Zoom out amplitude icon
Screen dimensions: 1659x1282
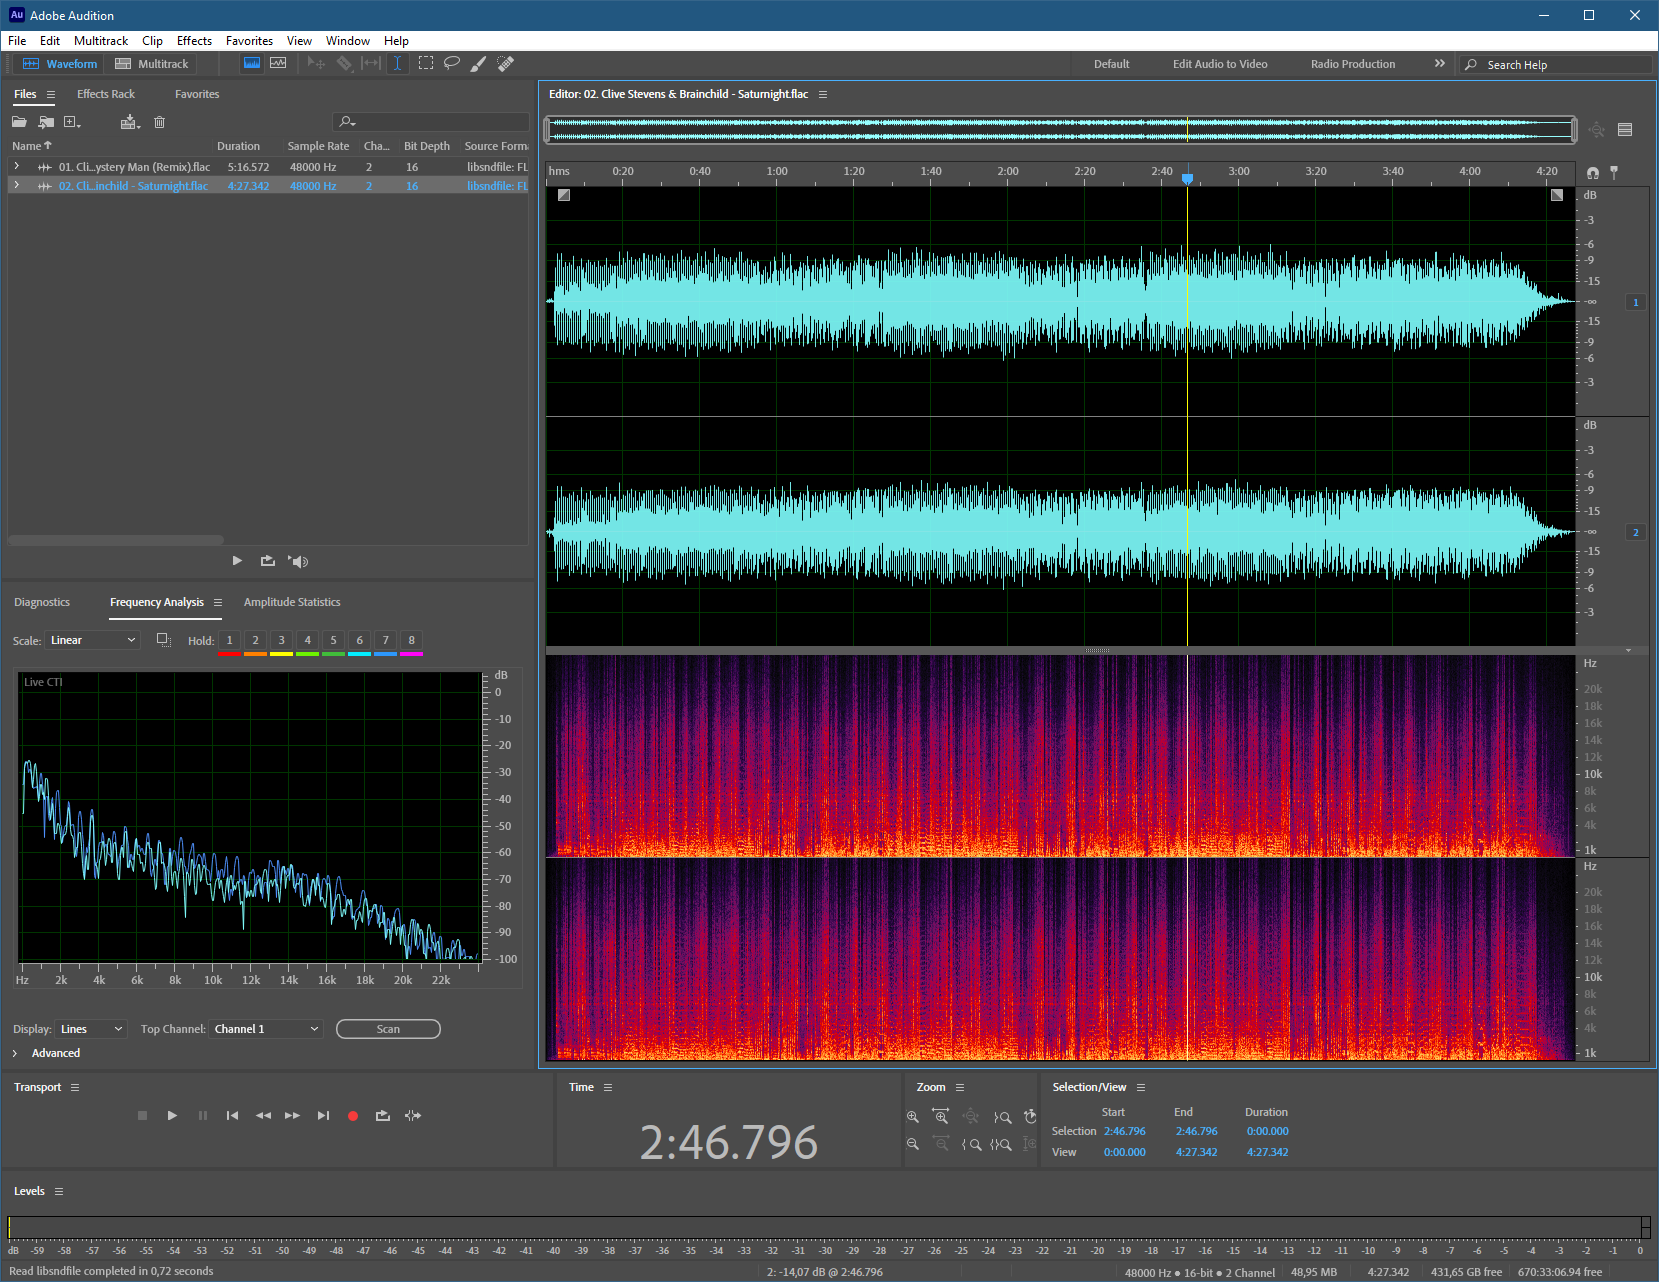[x=912, y=1144]
